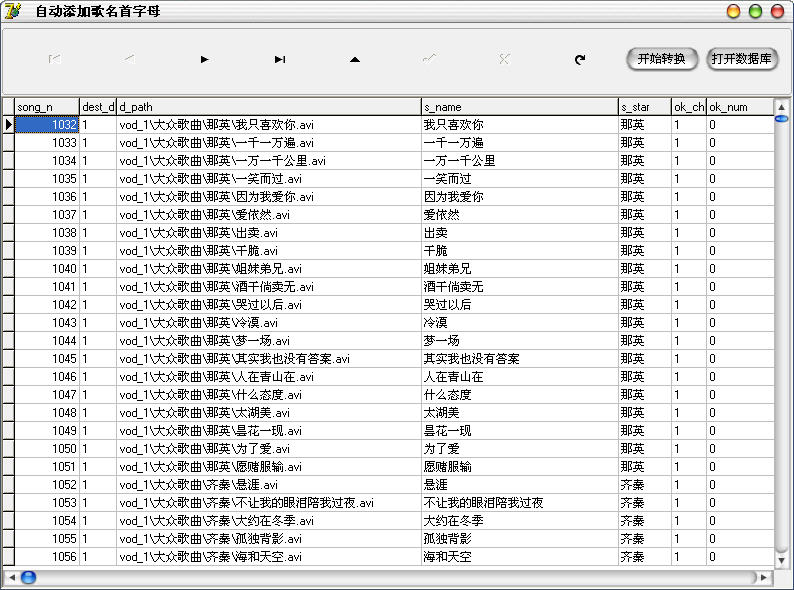This screenshot has height=590, width=794.
Task: Click the horizontal scrollbar right arrow
Action: coord(764,577)
